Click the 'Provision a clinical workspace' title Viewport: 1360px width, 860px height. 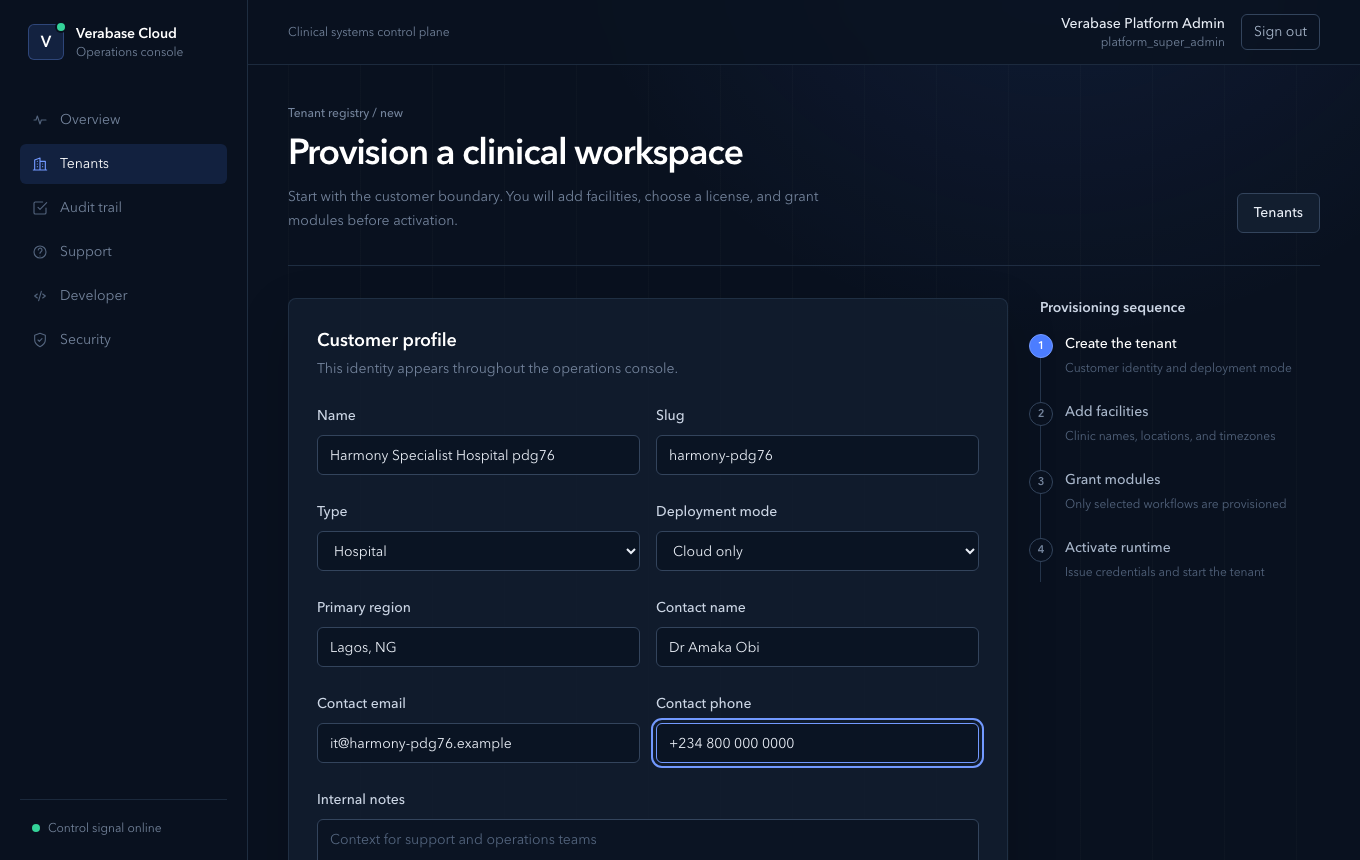click(515, 152)
